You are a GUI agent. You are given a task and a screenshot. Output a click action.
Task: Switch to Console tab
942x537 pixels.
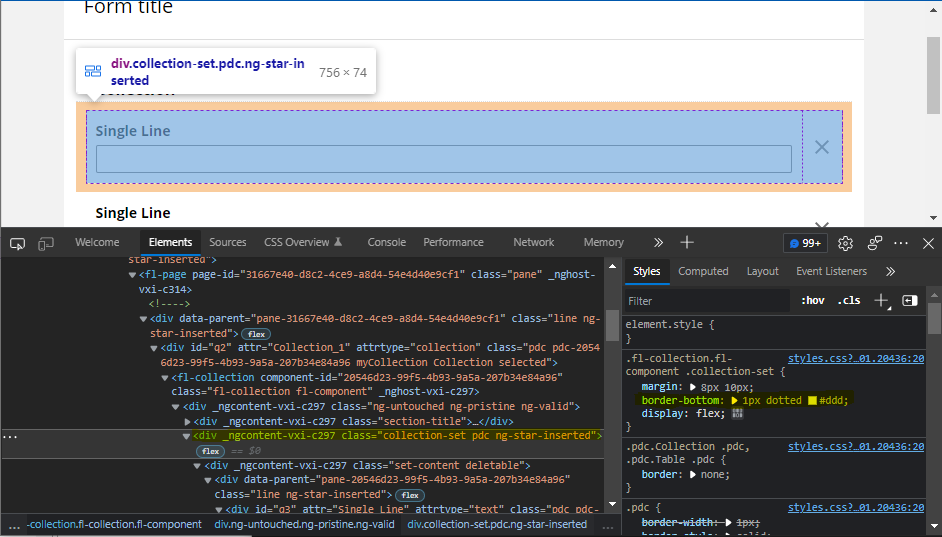click(x=386, y=243)
